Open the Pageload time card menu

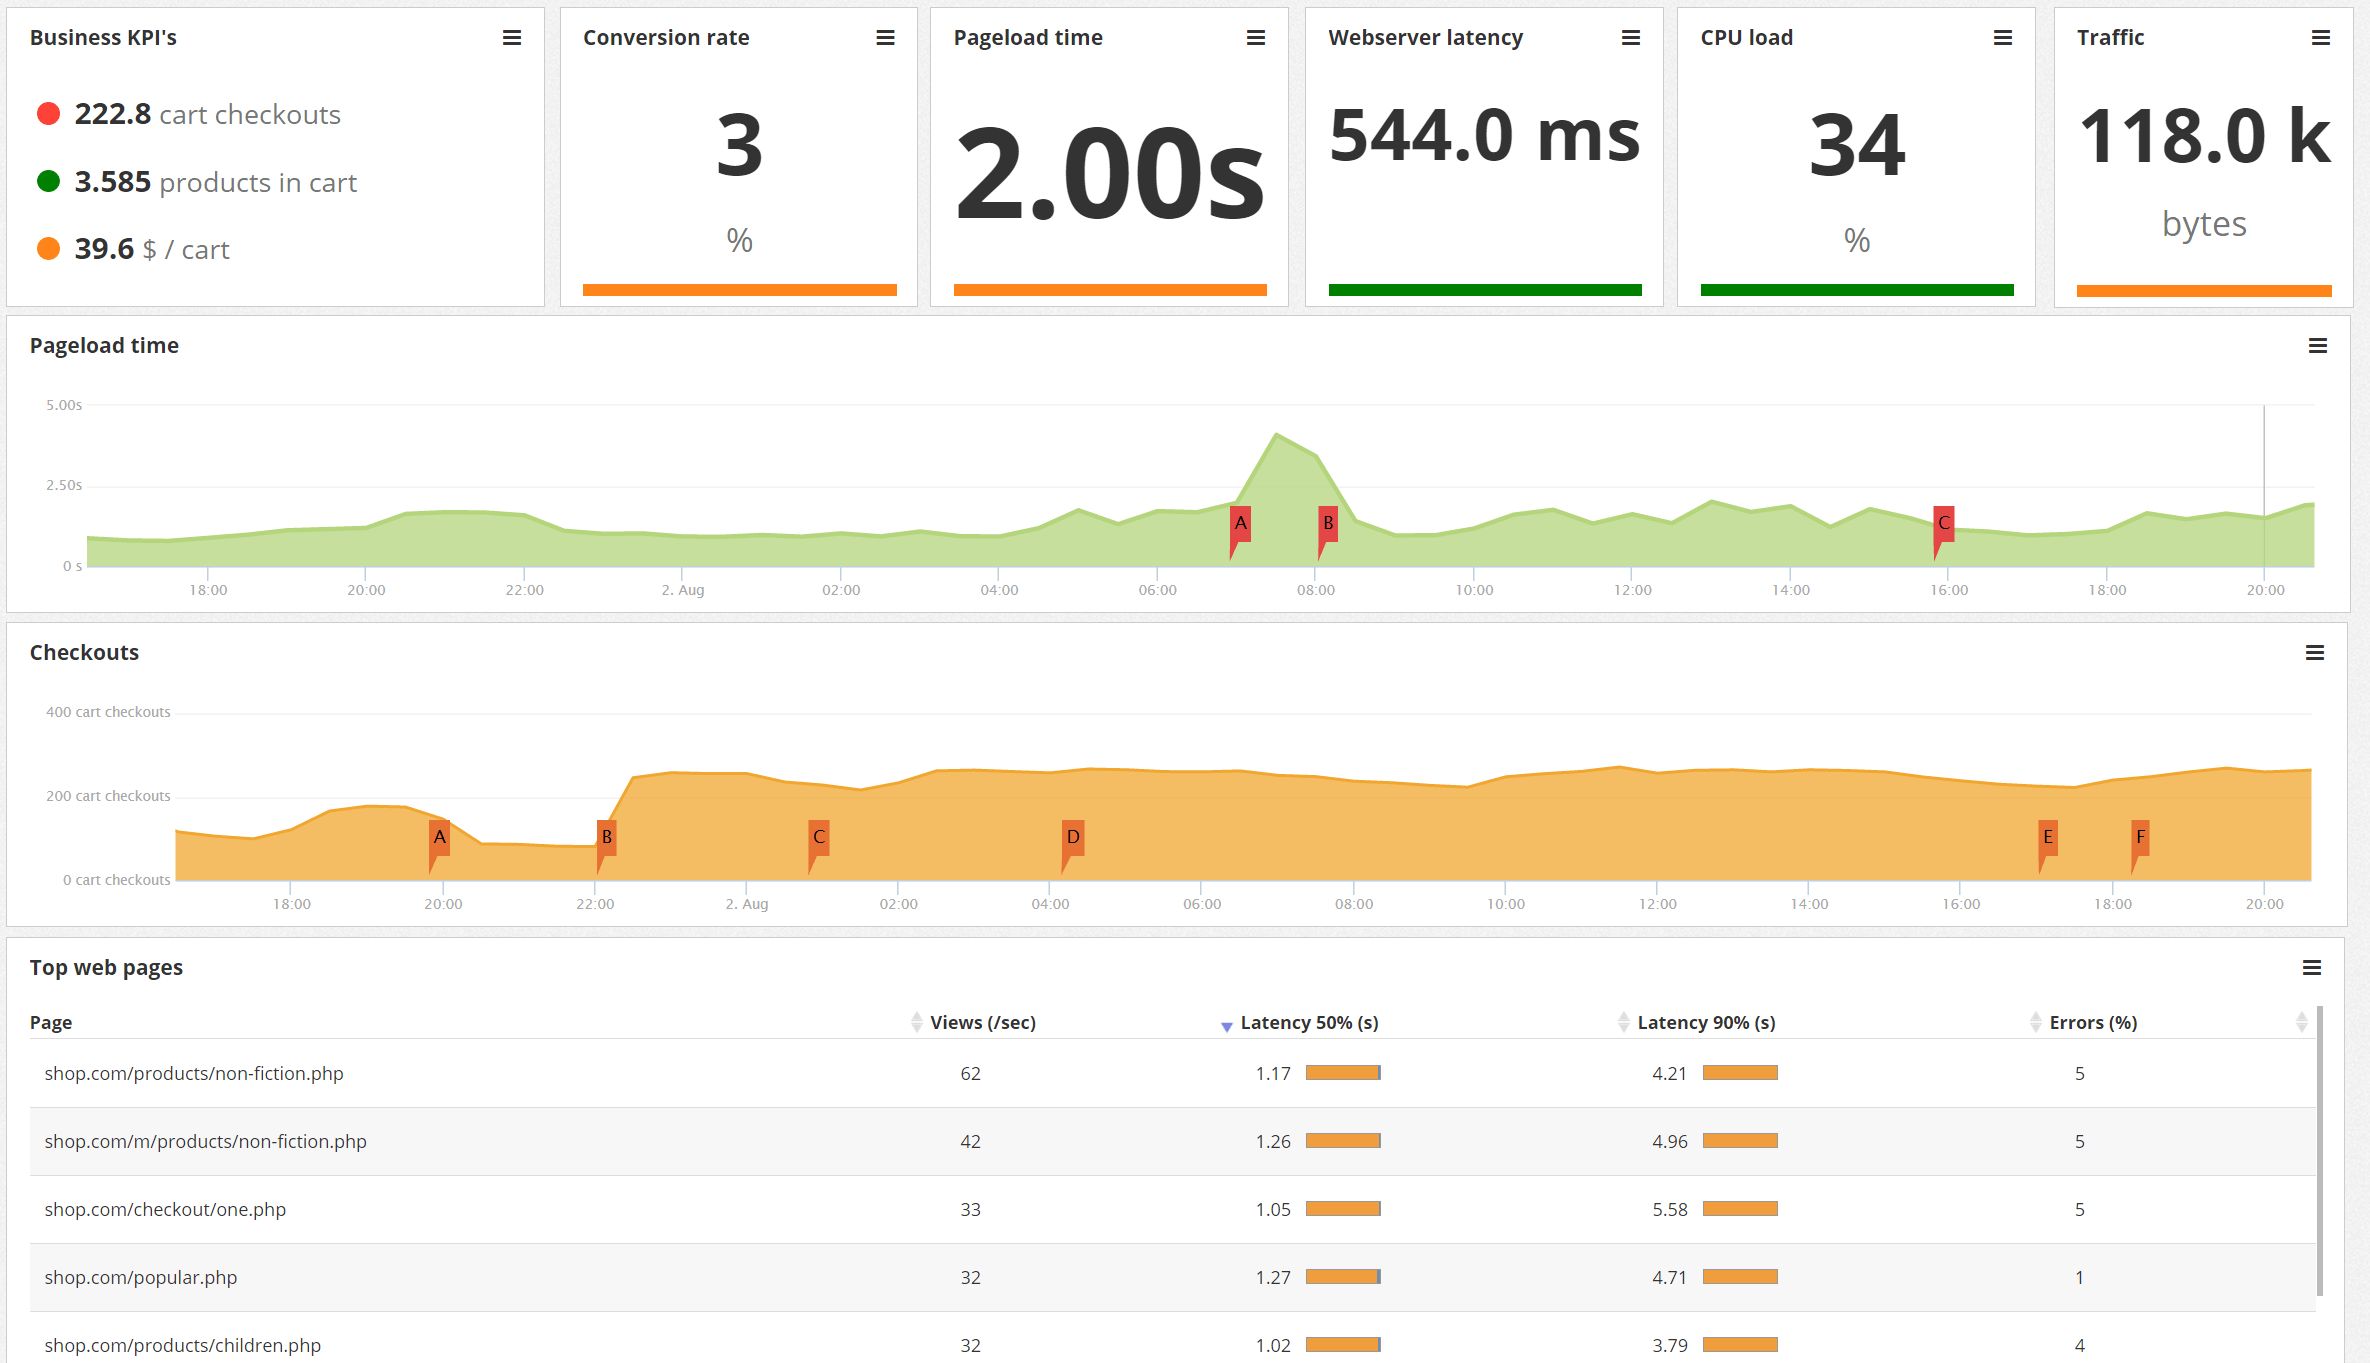(1254, 37)
